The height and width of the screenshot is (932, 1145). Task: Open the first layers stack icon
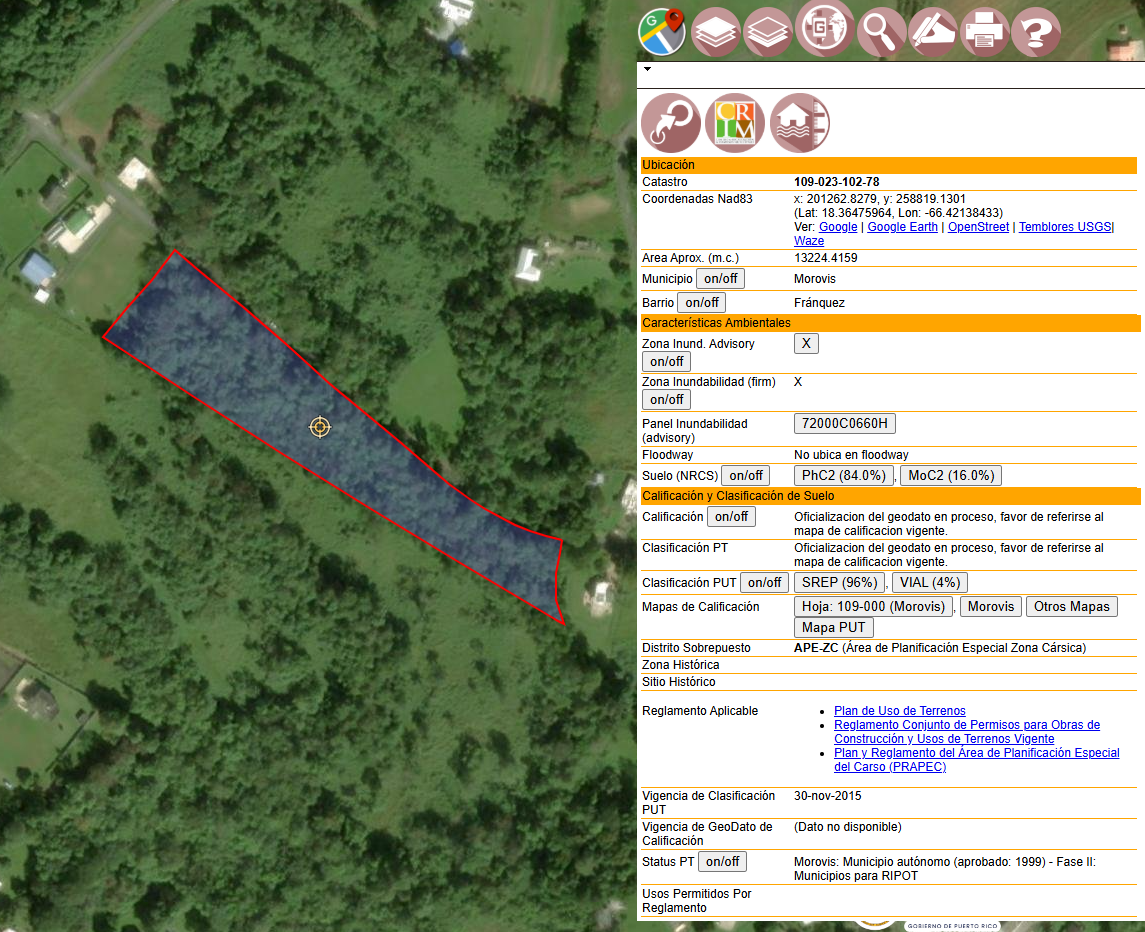coord(715,32)
